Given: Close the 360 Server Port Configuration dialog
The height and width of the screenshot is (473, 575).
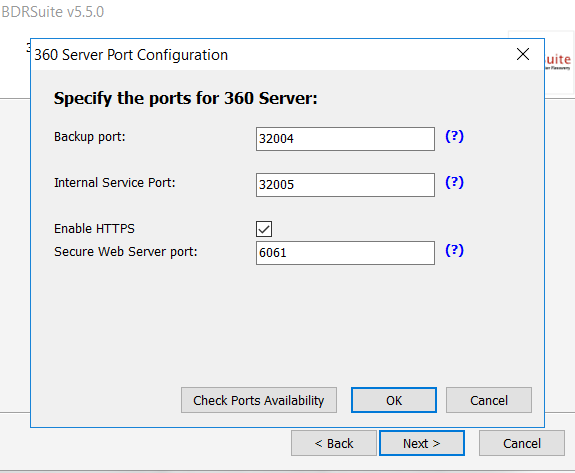Looking at the screenshot, I should point(523,54).
